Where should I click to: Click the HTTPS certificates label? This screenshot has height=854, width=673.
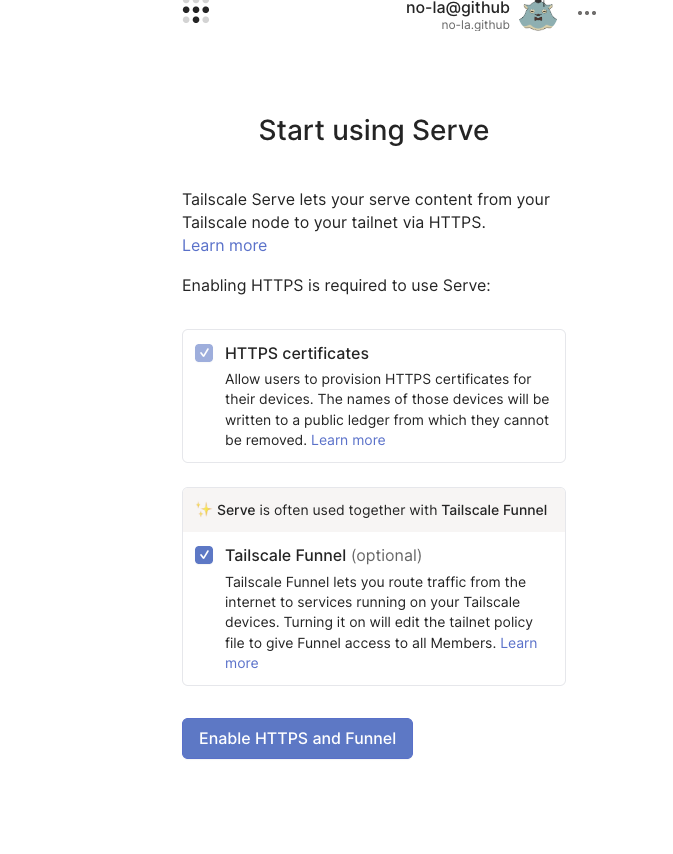297,353
